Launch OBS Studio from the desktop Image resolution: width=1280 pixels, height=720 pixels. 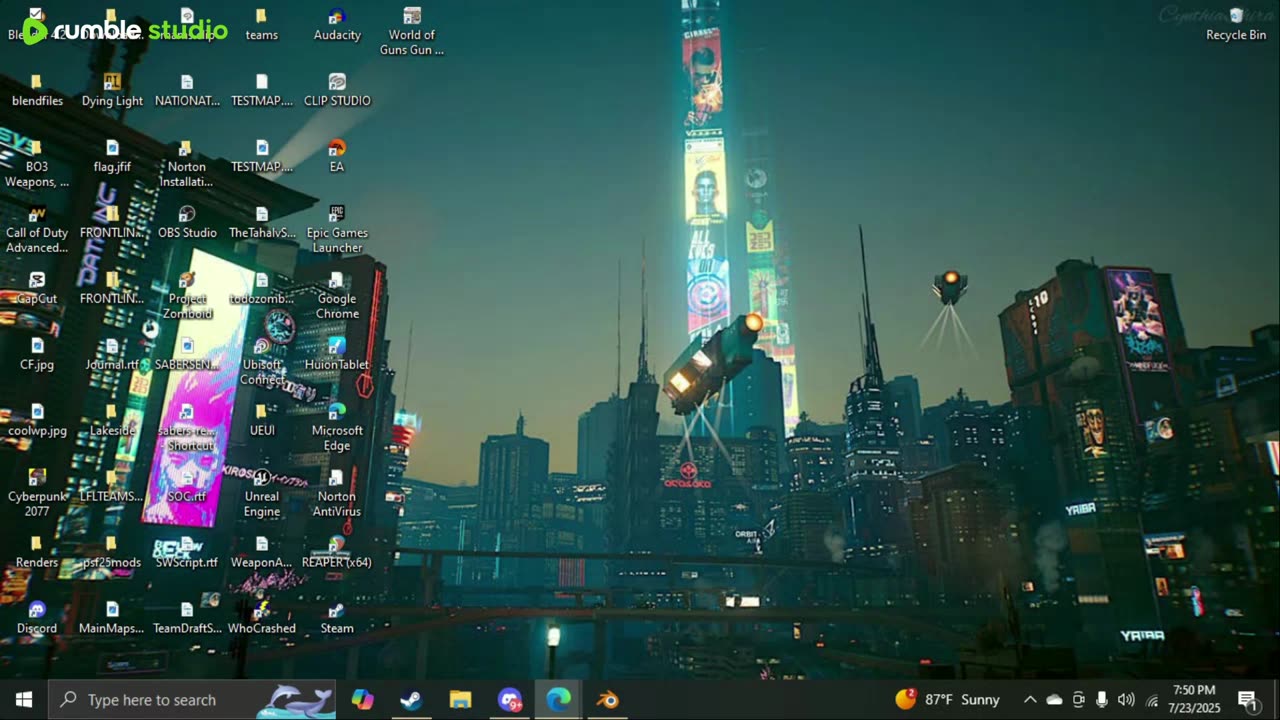[187, 222]
